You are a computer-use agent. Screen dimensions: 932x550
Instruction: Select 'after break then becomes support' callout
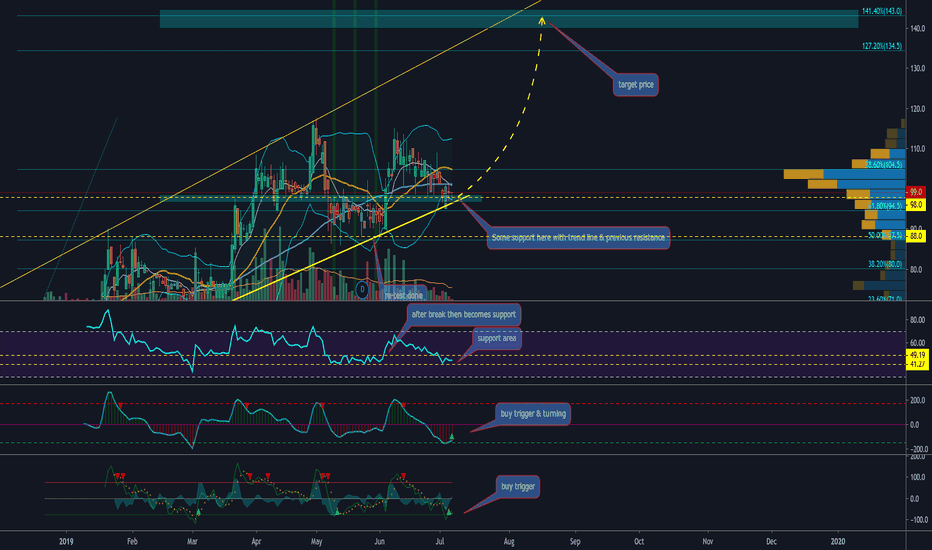464,315
